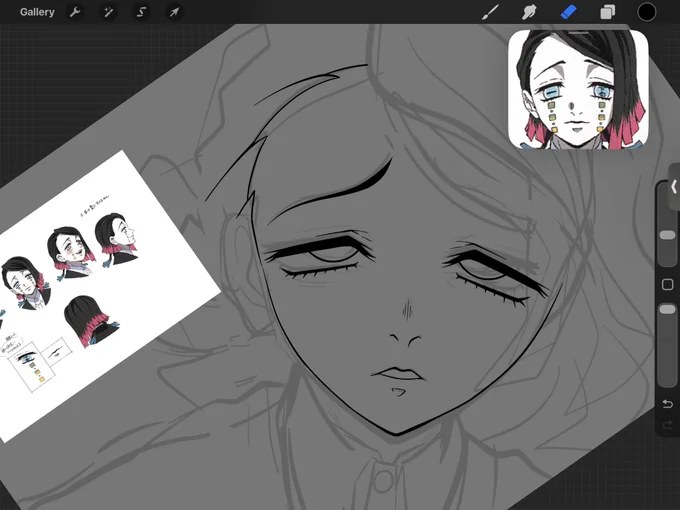Image resolution: width=680 pixels, height=510 pixels.
Task: Open the Layers panel
Action: [x=608, y=12]
